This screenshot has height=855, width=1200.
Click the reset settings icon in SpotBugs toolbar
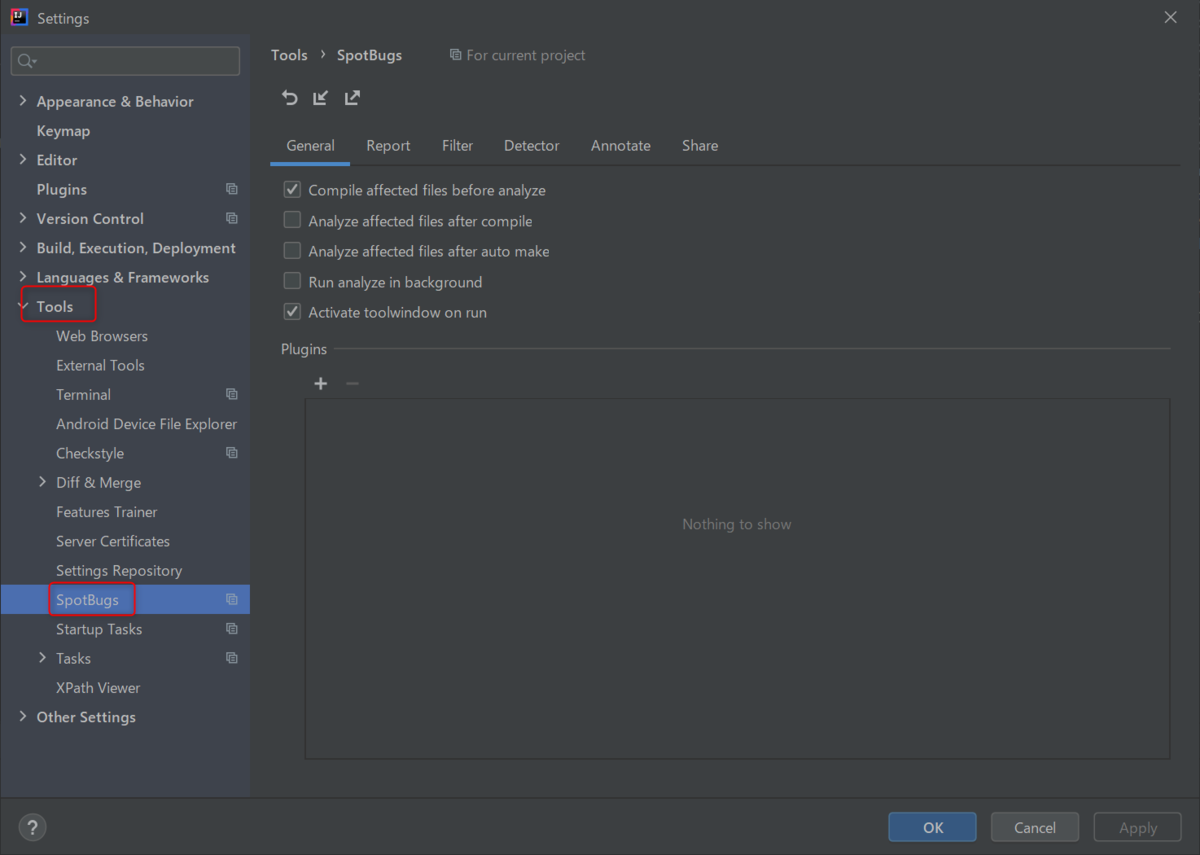[289, 97]
